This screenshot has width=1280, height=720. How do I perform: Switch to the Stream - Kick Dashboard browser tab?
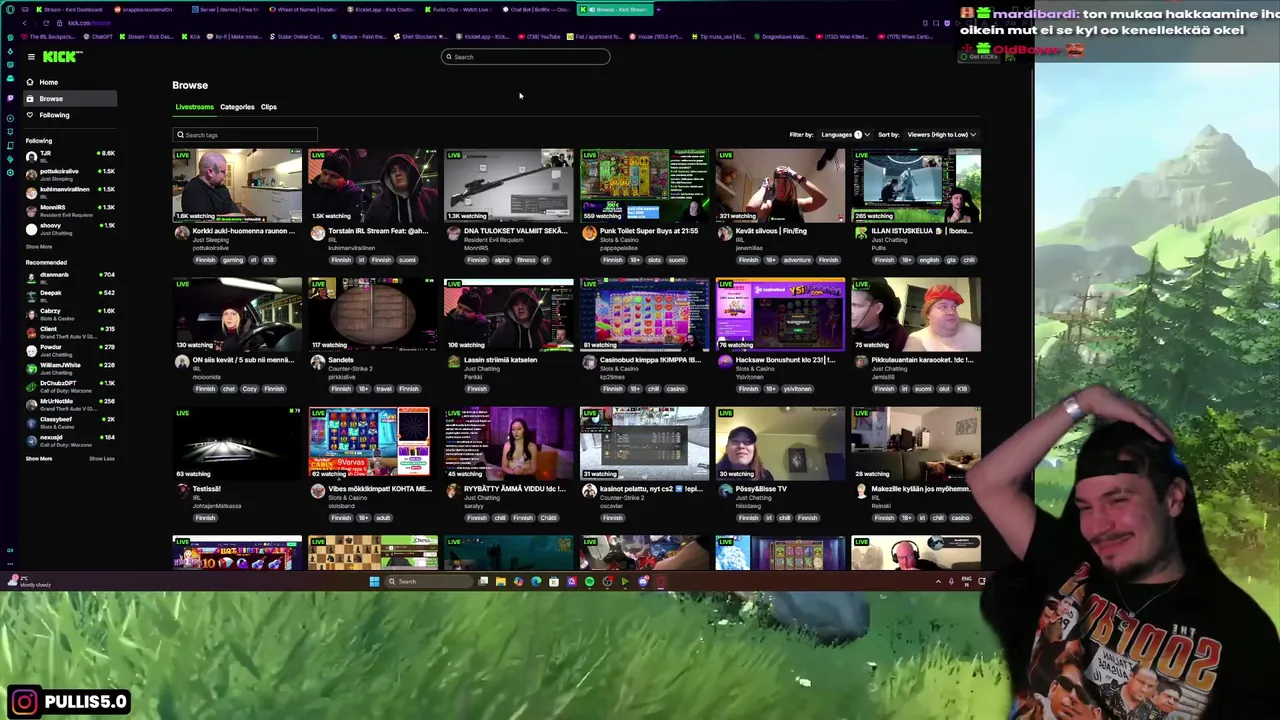point(70,9)
